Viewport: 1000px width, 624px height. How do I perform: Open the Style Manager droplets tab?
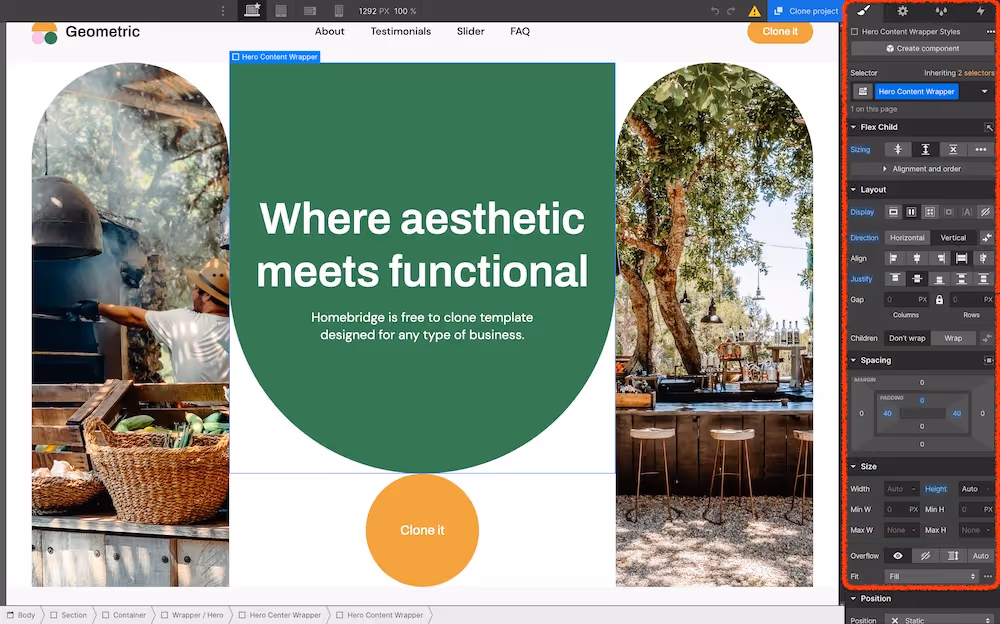941,11
